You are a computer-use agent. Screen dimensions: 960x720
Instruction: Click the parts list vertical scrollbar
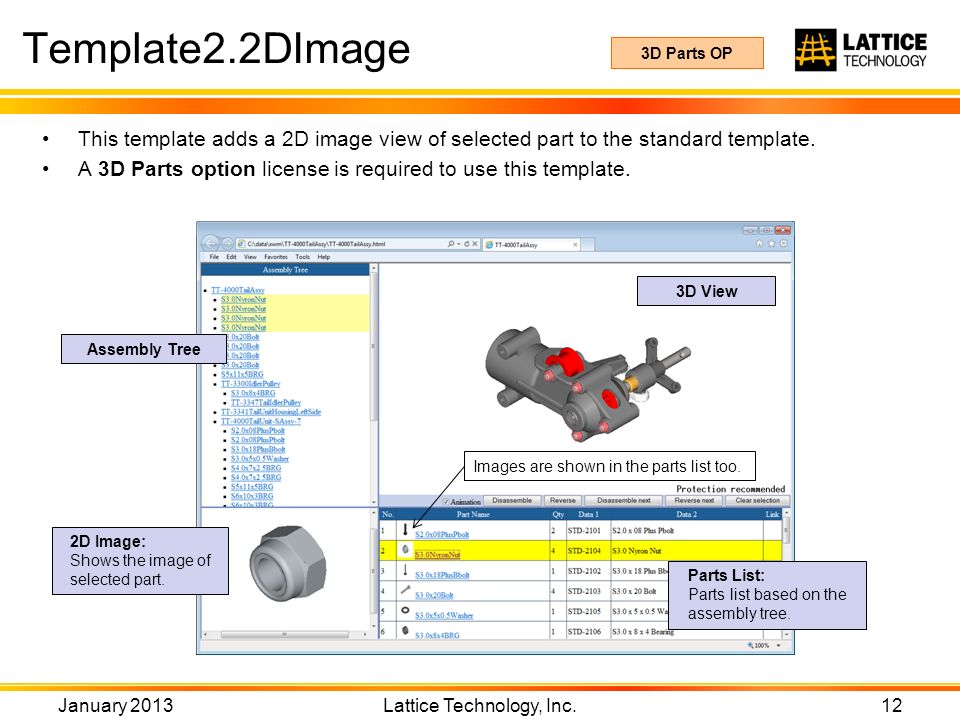786,574
